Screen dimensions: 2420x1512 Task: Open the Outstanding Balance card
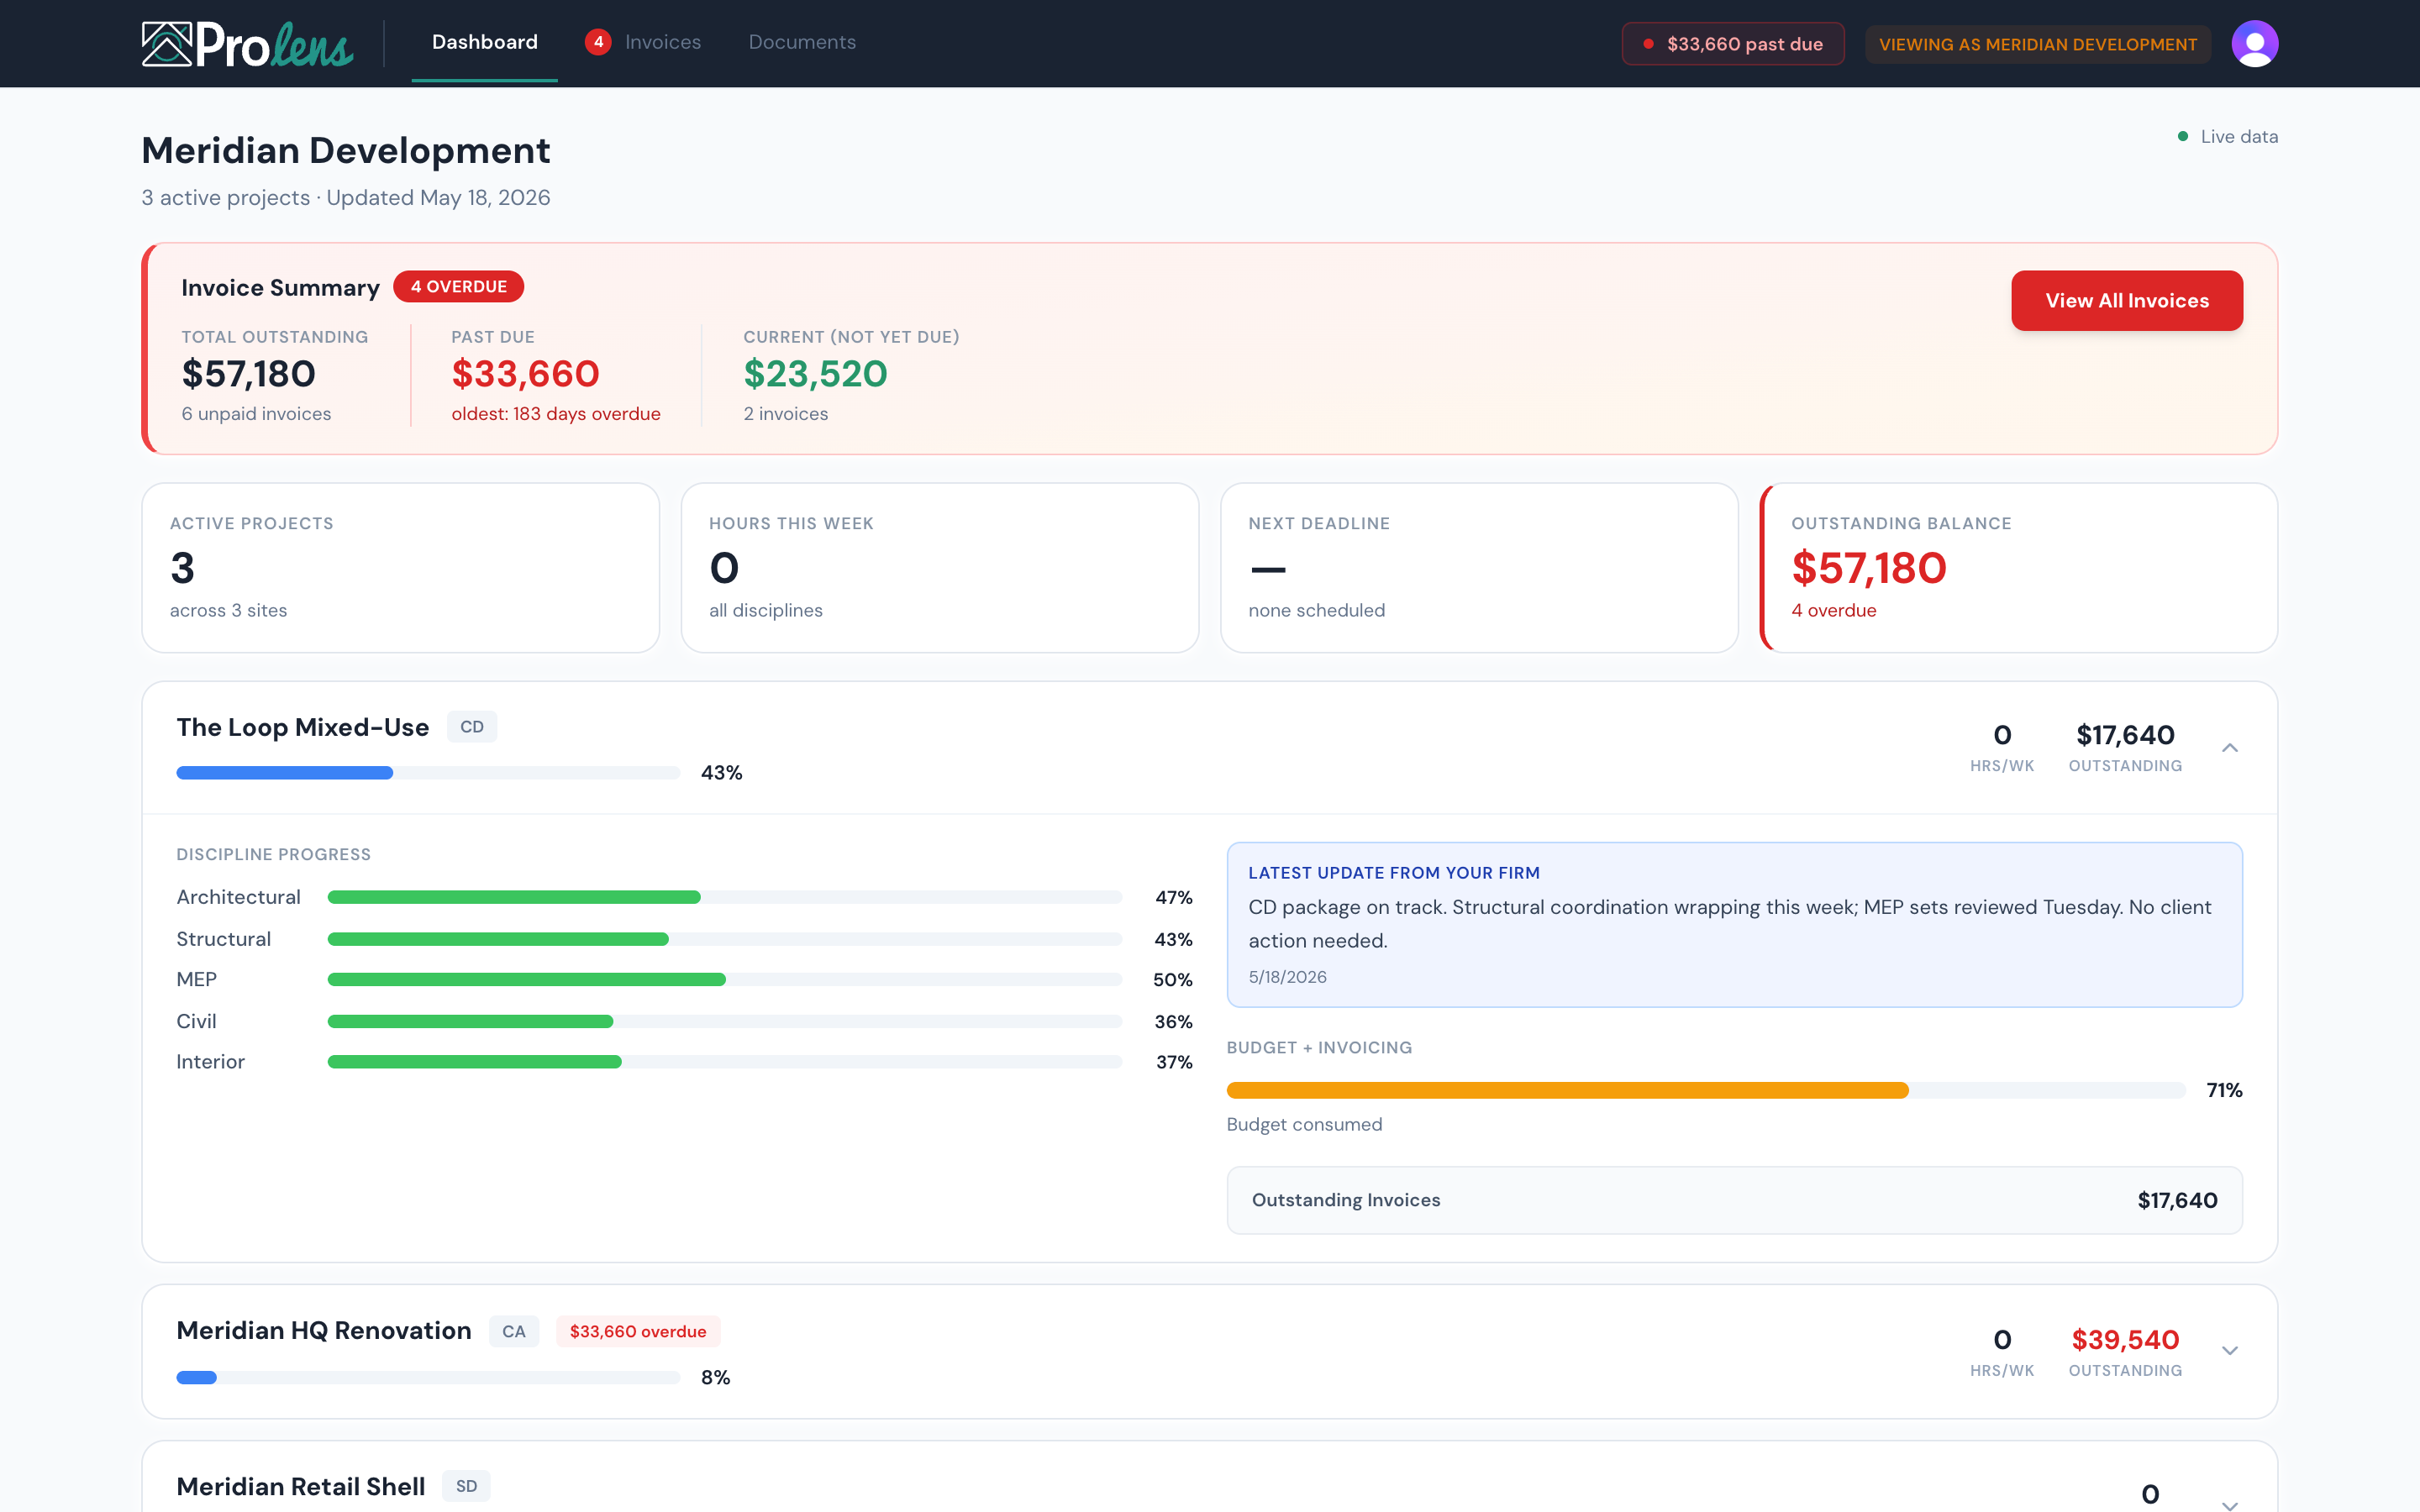[2019, 568]
